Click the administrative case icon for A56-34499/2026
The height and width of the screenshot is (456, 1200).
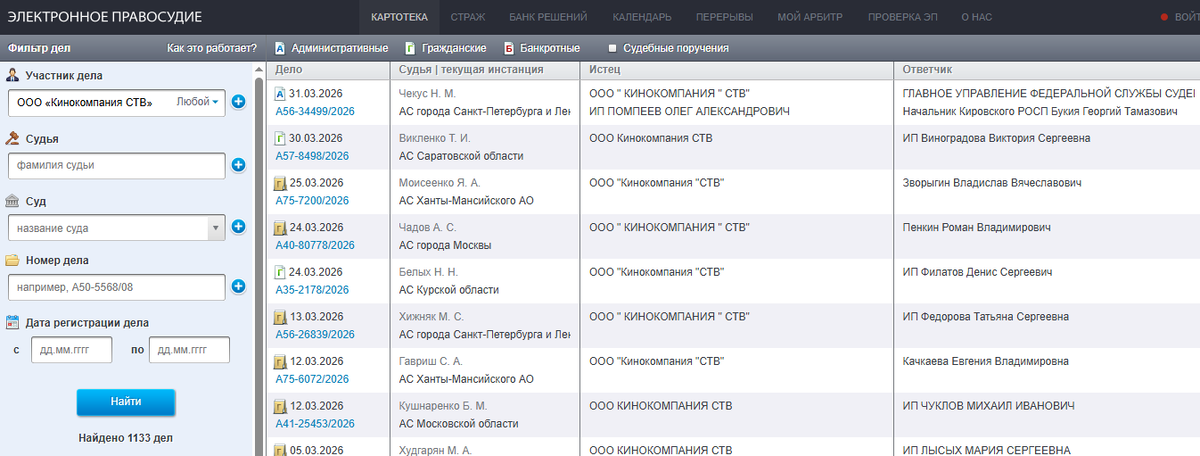coord(280,93)
